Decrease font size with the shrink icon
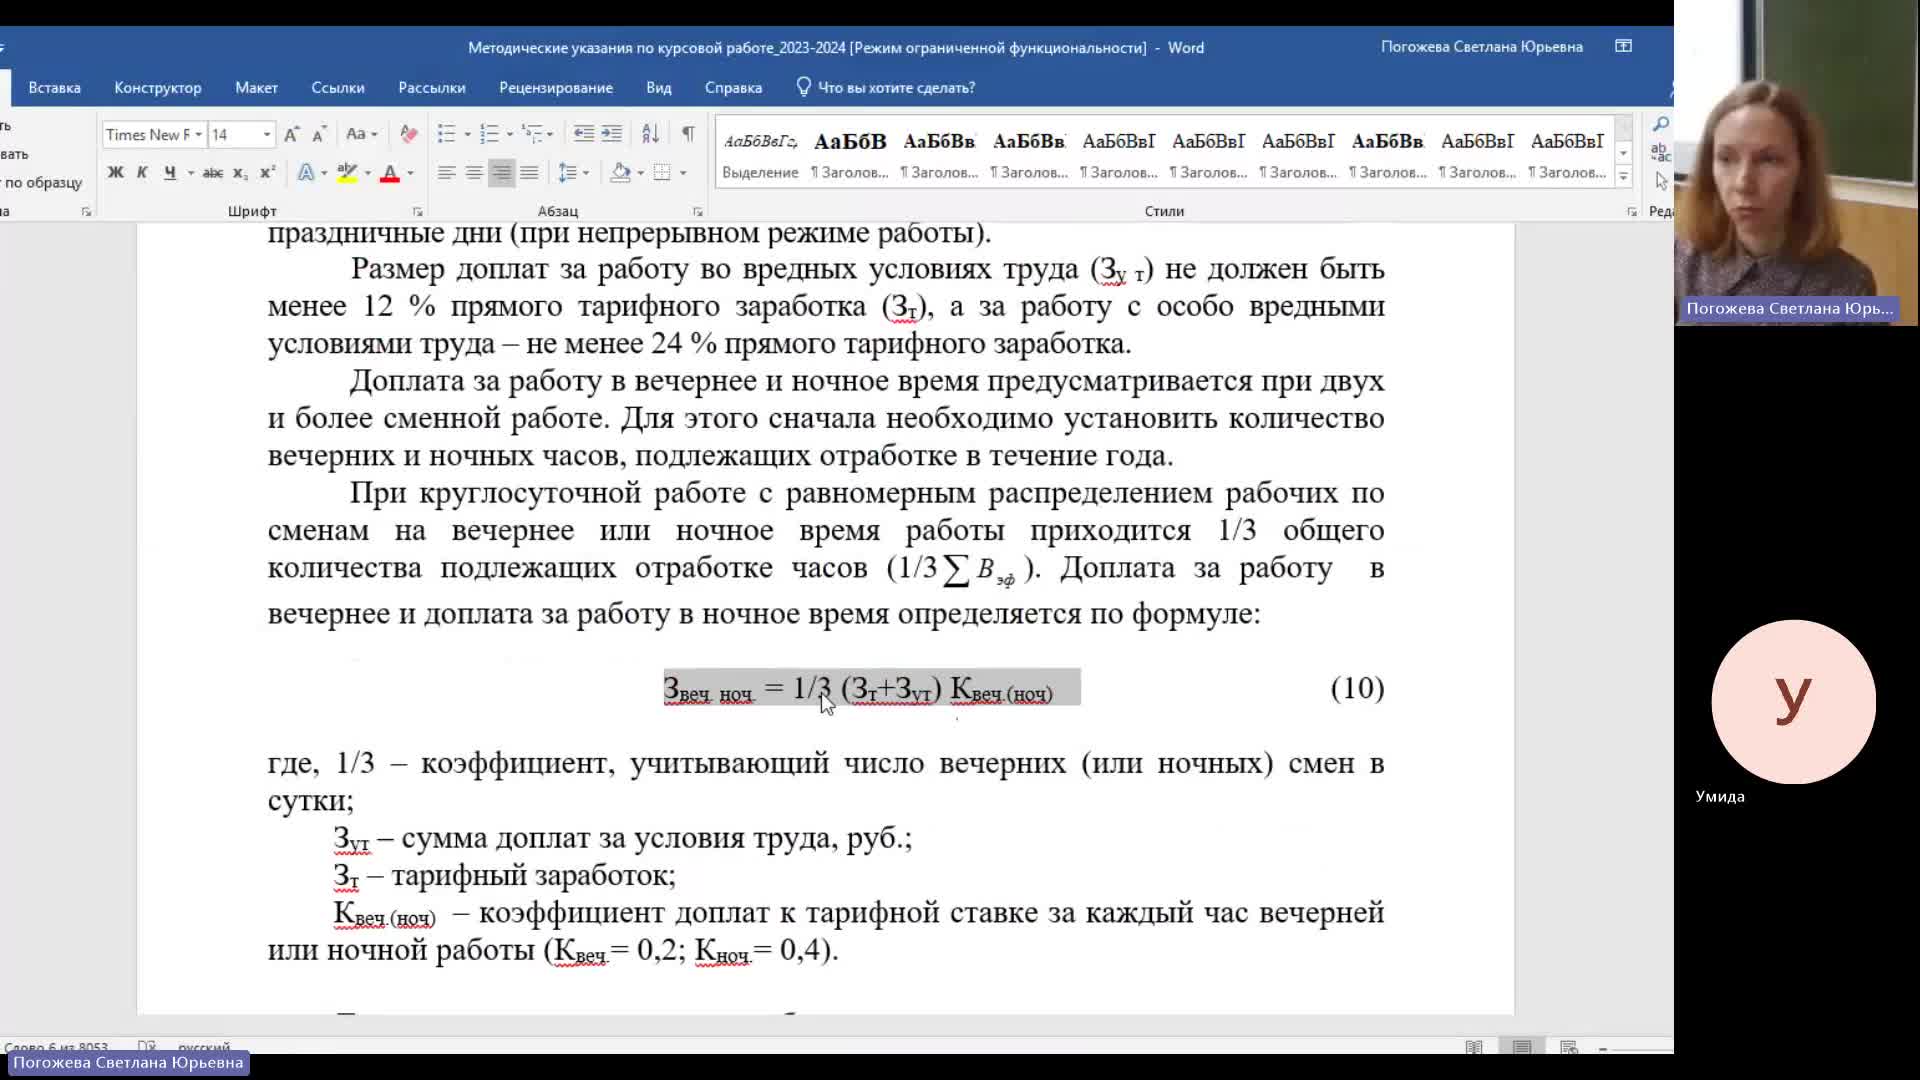This screenshot has width=1920, height=1080. tap(319, 134)
